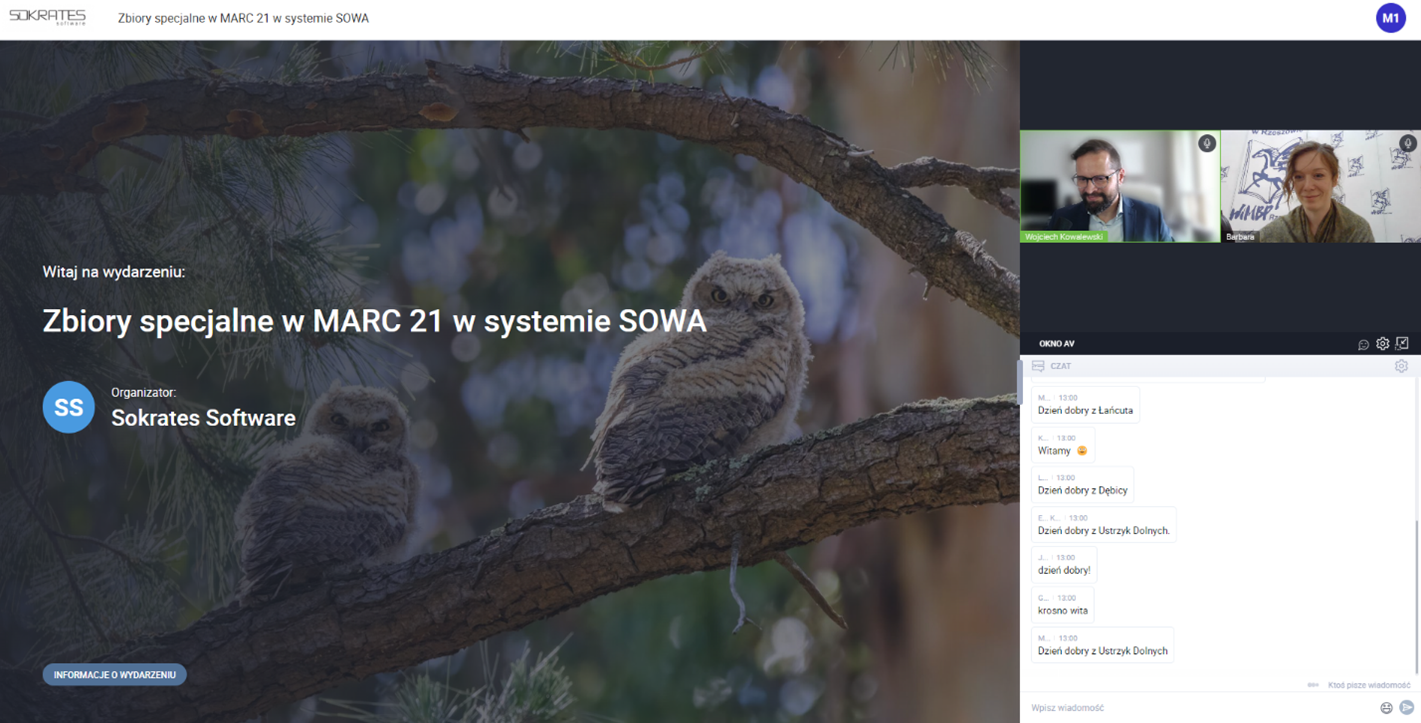1421x723 pixels.
Task: Click the 'Witamy' chat message
Action: (1063, 445)
